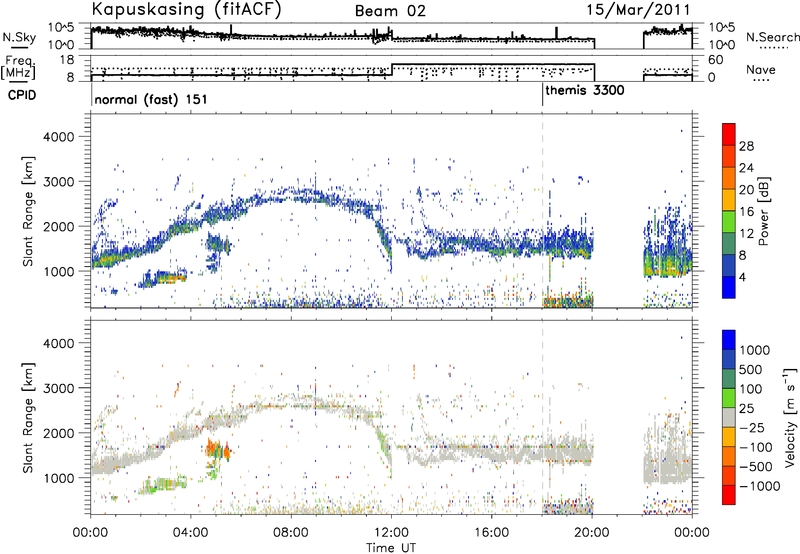Select the 3000 km tick in power panel
Viewport: 800px width, 554px height.
pos(58,182)
